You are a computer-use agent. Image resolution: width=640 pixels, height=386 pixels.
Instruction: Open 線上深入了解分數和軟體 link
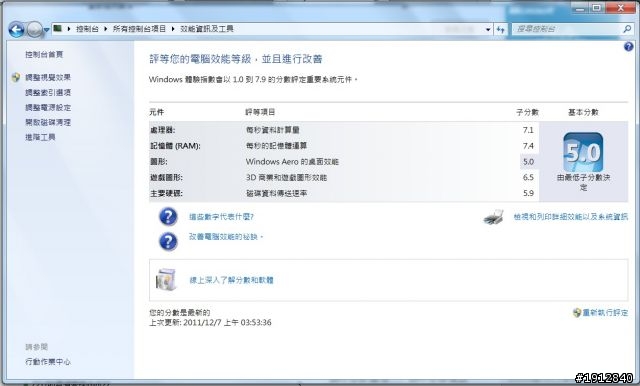[231, 280]
